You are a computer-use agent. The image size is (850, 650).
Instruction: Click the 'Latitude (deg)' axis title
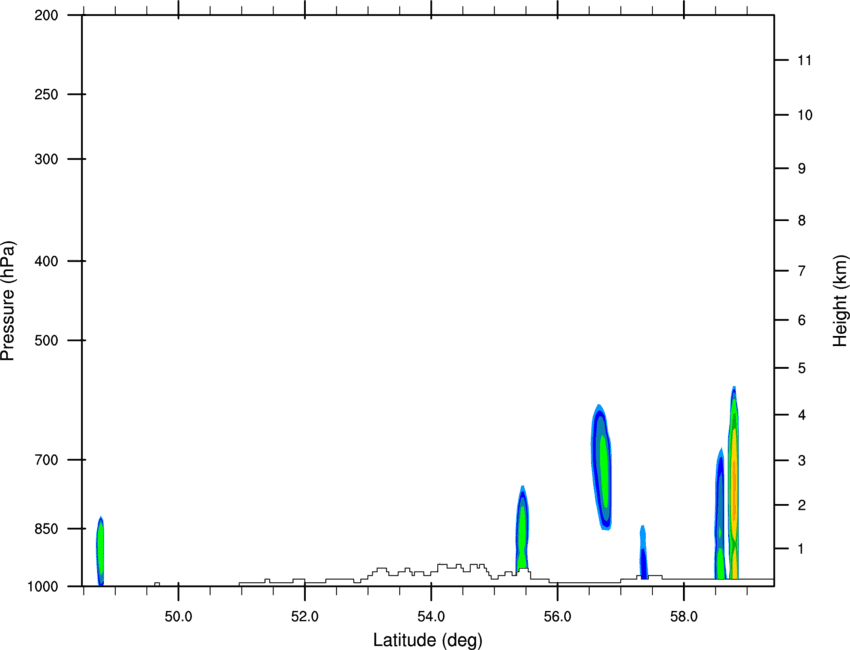click(427, 640)
